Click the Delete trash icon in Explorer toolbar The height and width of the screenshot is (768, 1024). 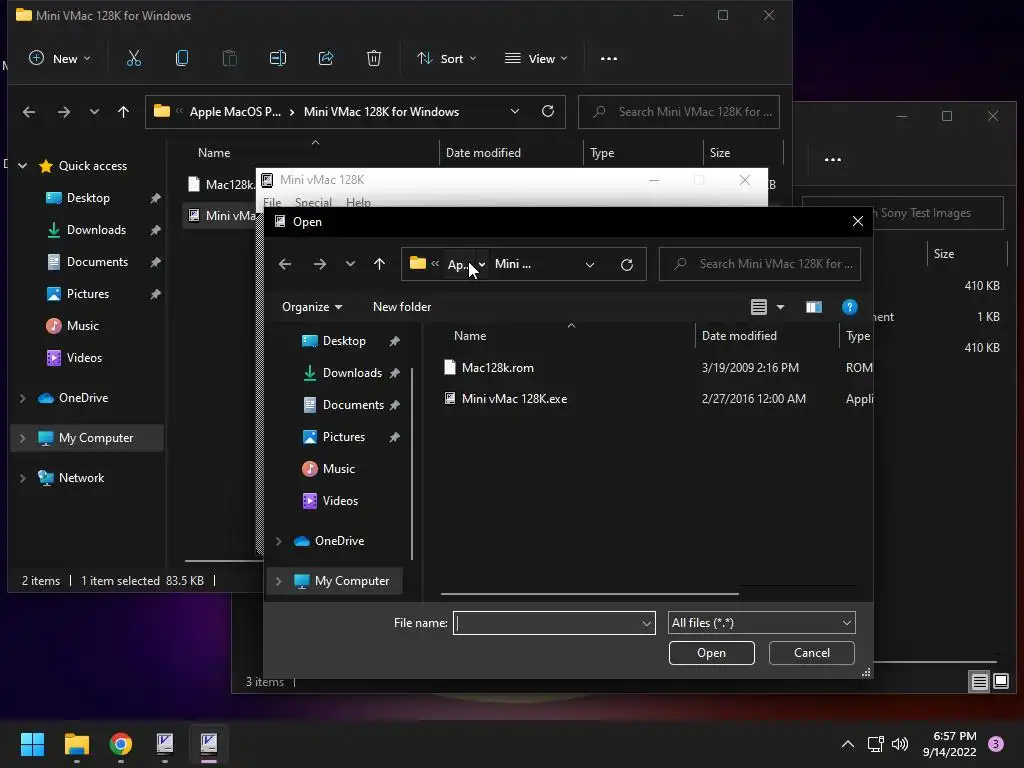(374, 59)
